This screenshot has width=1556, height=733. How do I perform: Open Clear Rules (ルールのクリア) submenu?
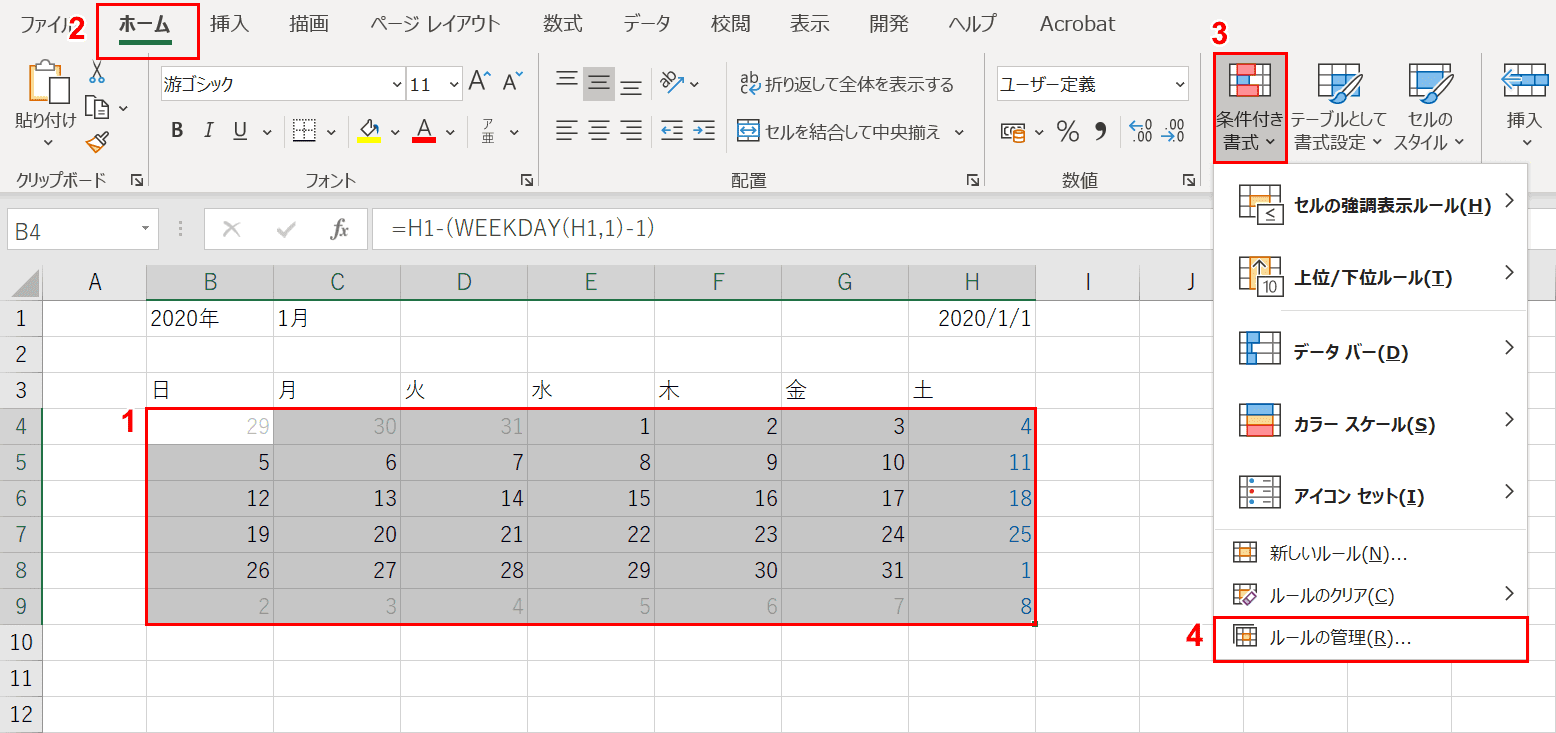pyautogui.click(x=1370, y=595)
